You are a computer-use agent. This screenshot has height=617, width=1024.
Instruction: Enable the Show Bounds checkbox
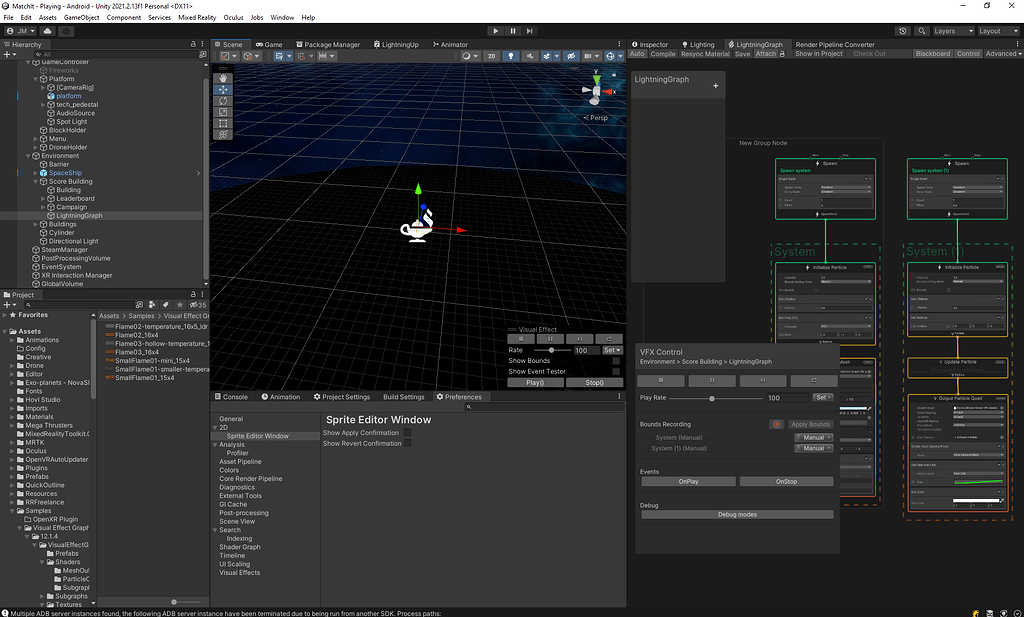(x=615, y=361)
